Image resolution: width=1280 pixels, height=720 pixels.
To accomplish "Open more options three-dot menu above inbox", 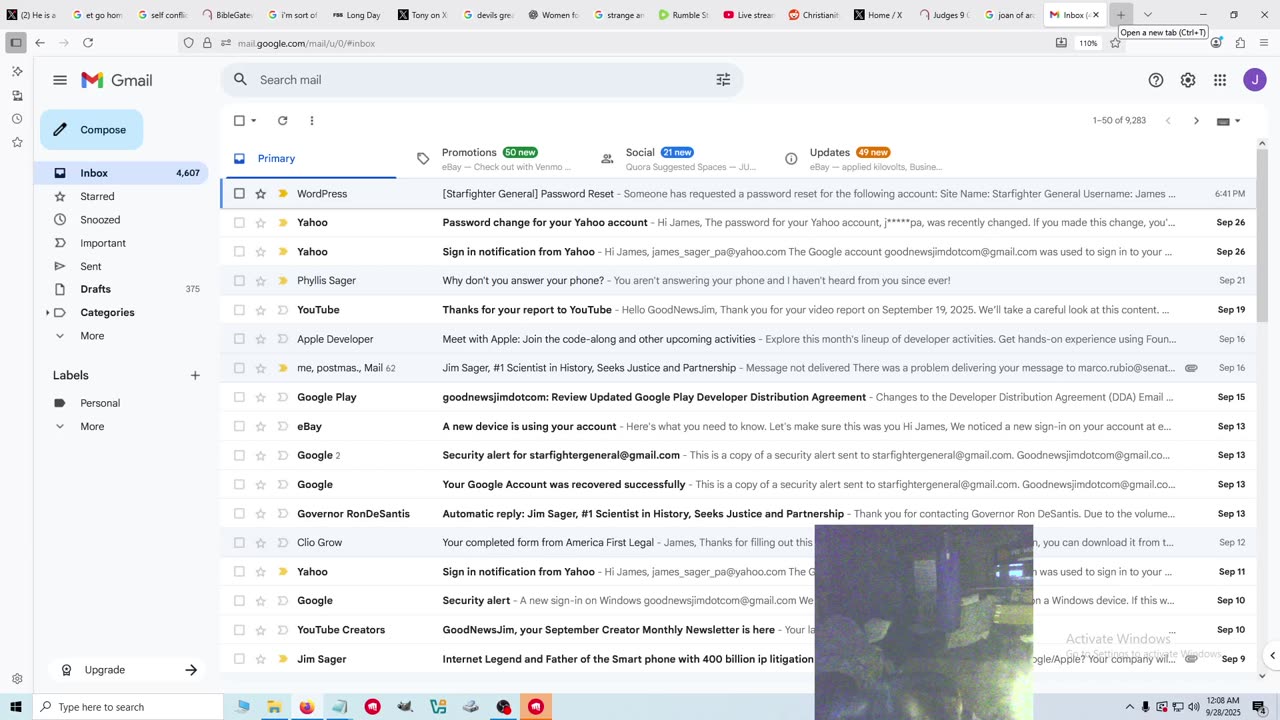I will tap(312, 121).
